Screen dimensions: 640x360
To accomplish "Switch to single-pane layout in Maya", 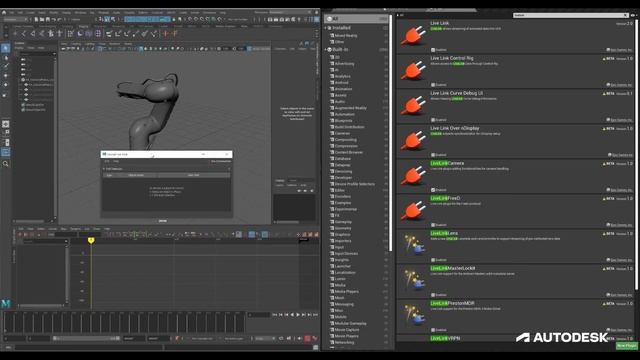I will click(5, 124).
